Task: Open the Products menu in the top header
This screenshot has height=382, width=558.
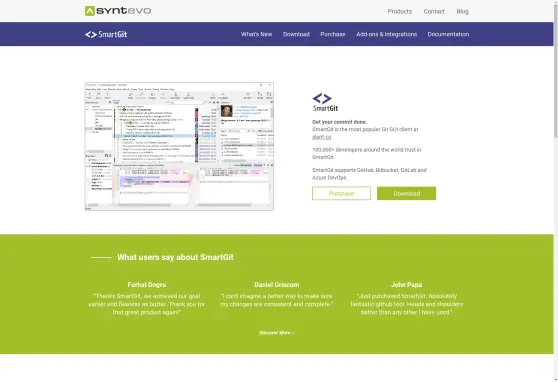Action: coord(400,11)
